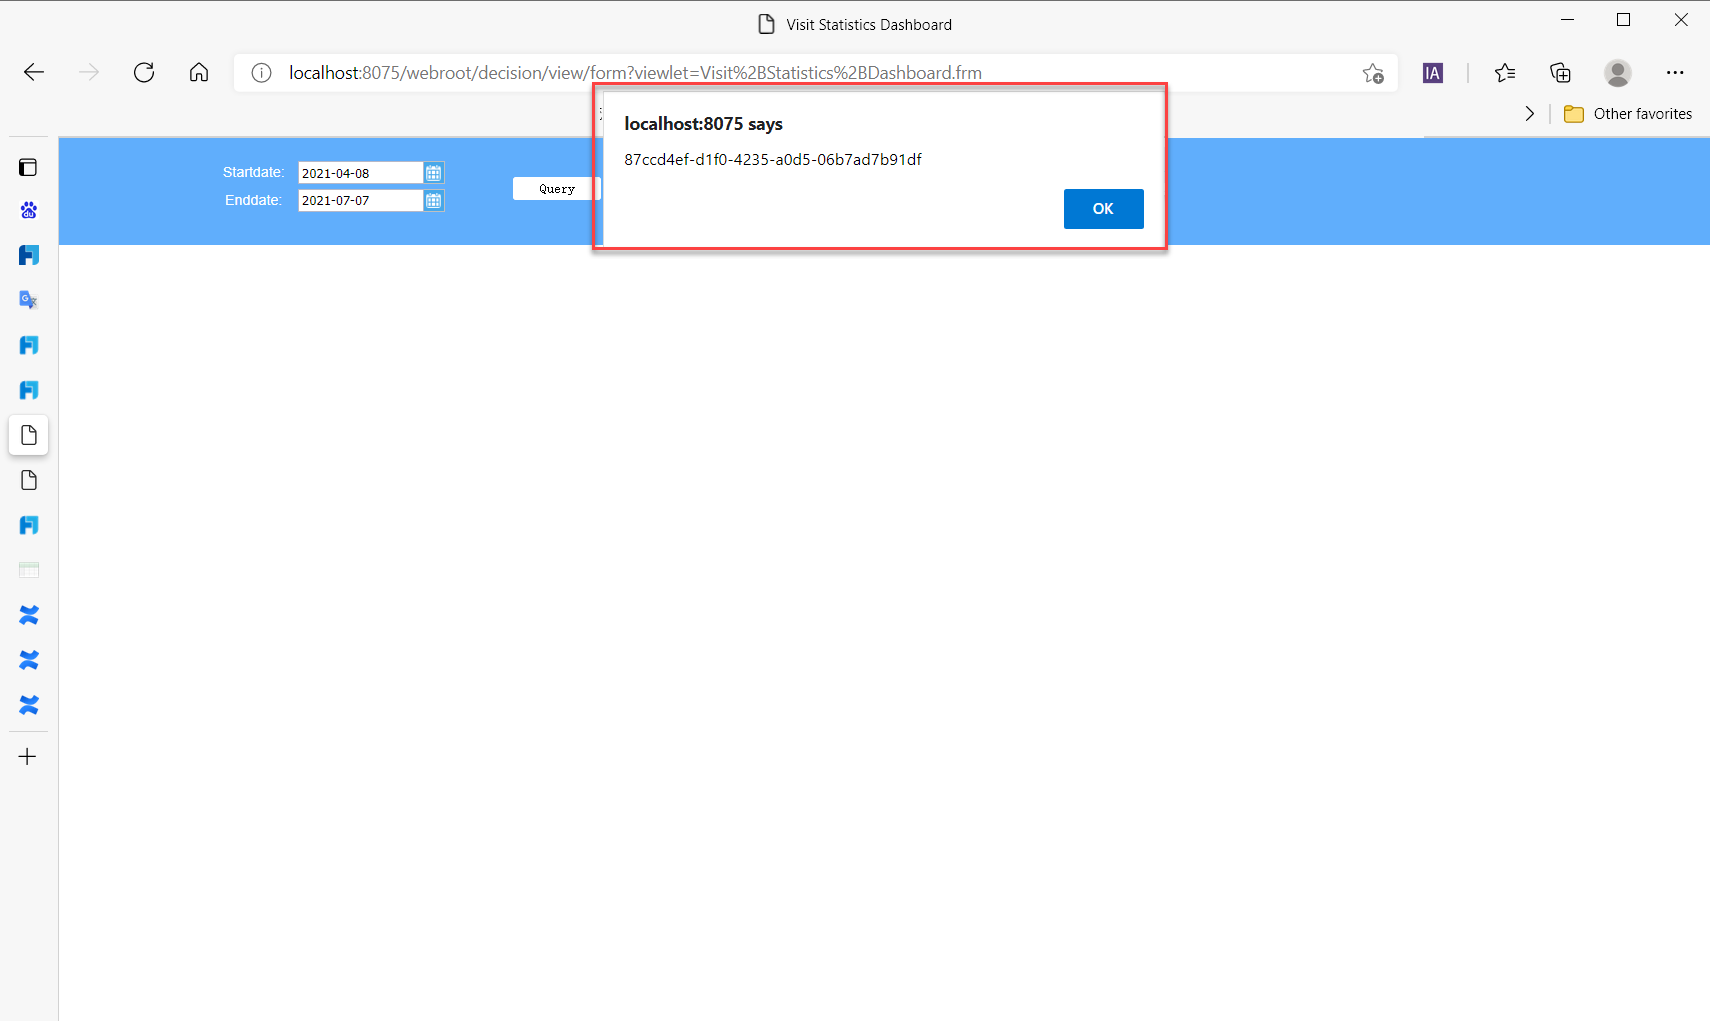Image resolution: width=1710 pixels, height=1021 pixels.
Task: Click the Baidu icon in the sidebar
Action: click(28, 210)
